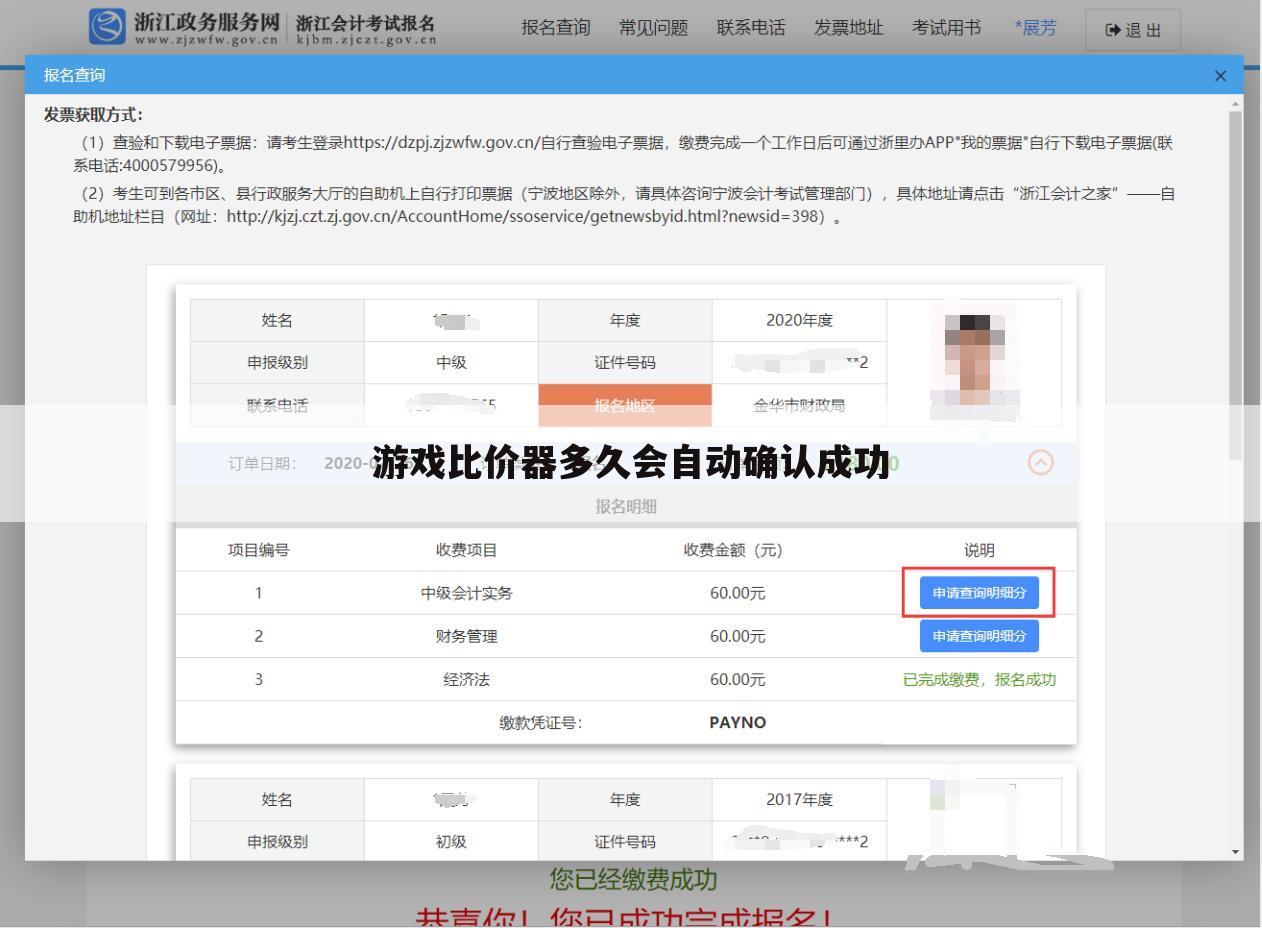Click the PAYNO voucher value
1262x928 pixels.
[x=738, y=722]
